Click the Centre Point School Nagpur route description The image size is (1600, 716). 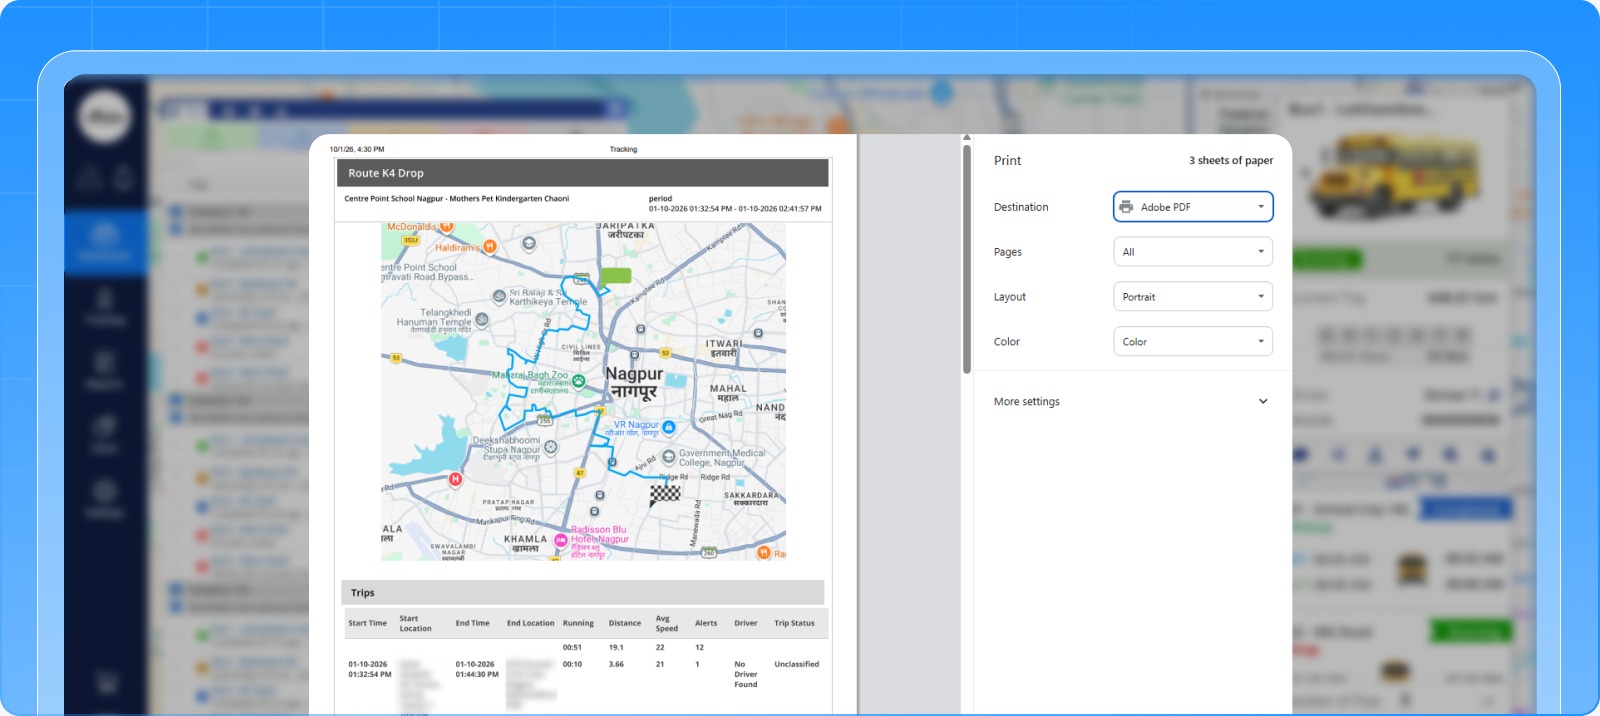click(456, 198)
